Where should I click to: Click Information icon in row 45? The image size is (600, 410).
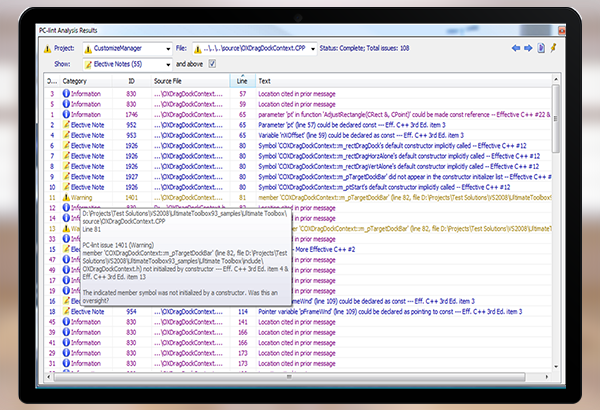pos(66,322)
